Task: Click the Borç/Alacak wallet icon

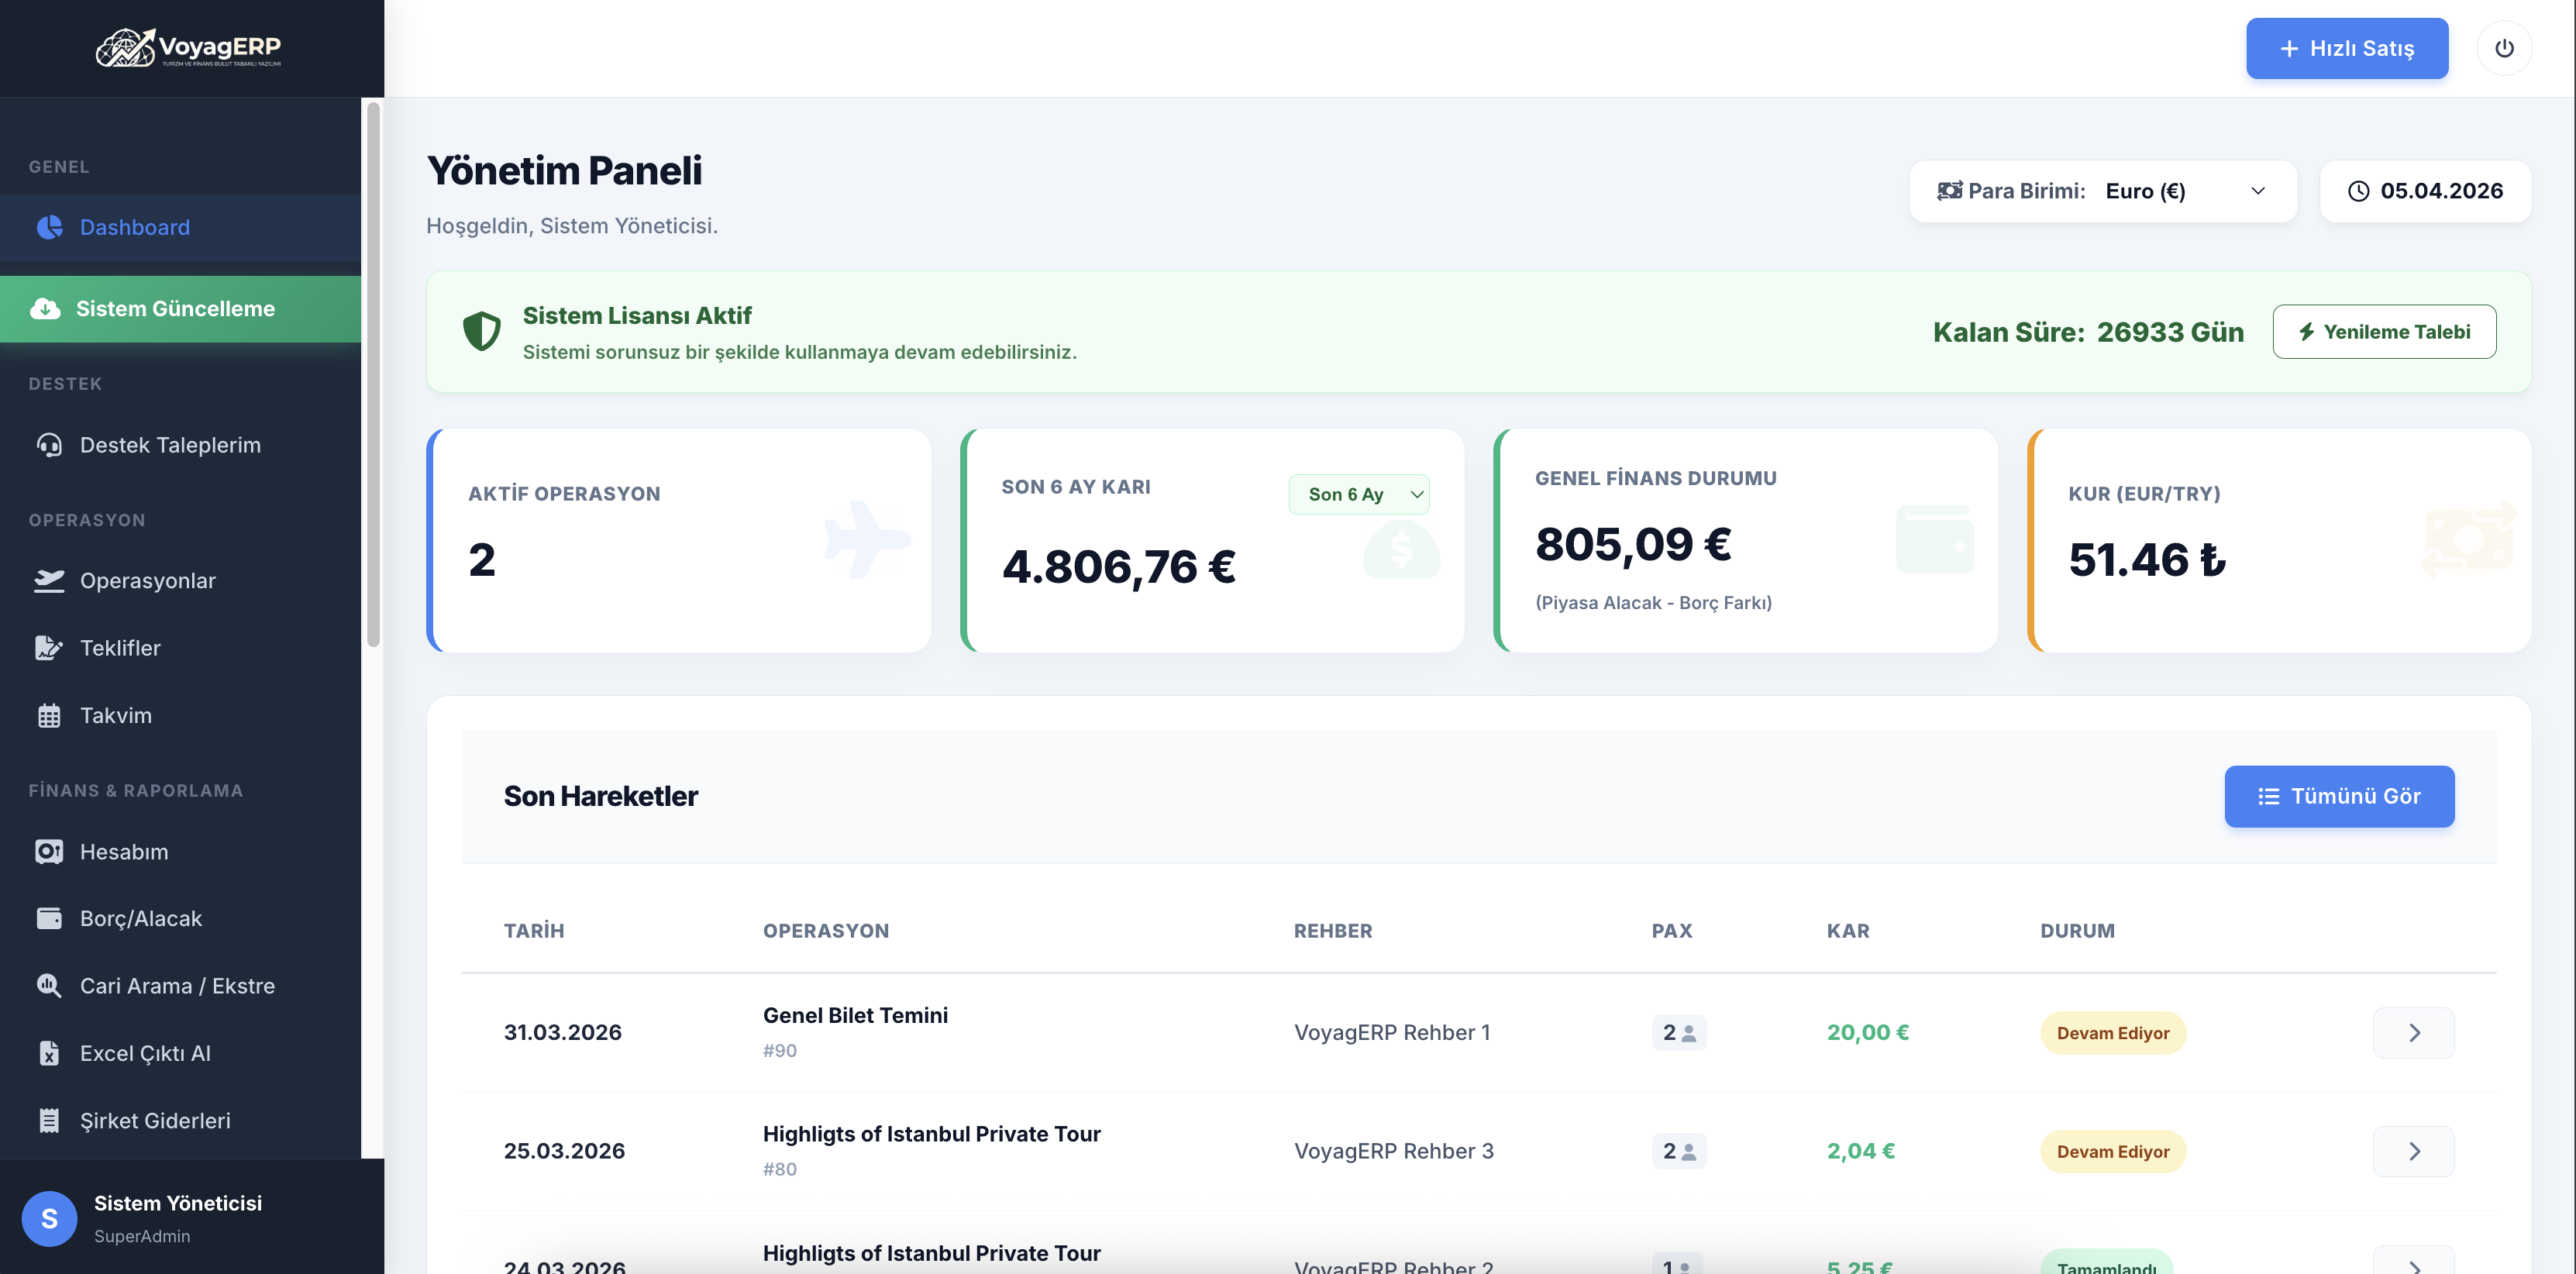Action: pyautogui.click(x=49, y=917)
